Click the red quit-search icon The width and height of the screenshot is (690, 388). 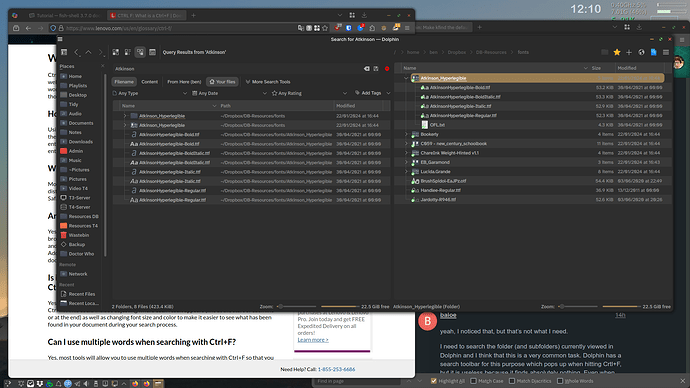387,69
